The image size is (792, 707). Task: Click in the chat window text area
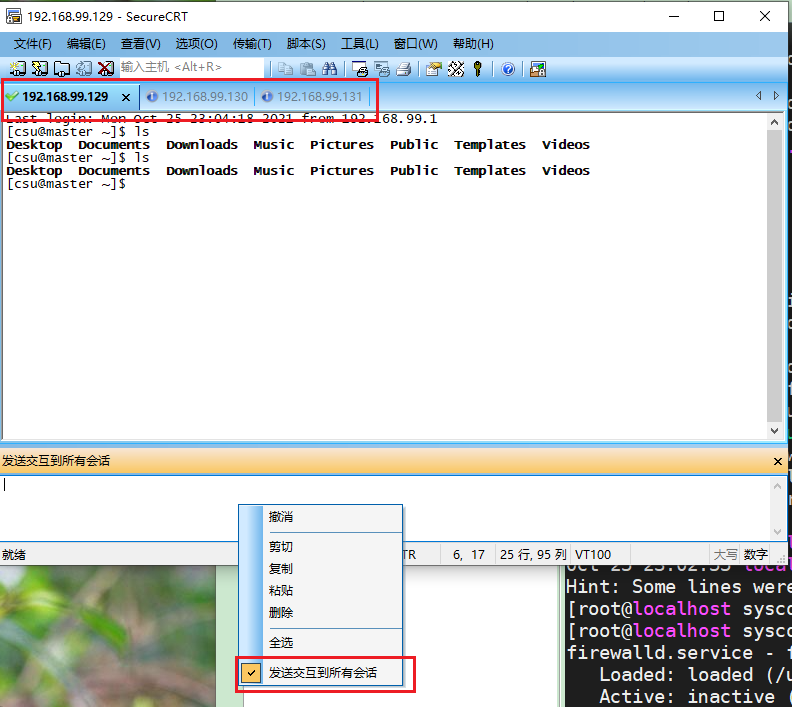384,507
